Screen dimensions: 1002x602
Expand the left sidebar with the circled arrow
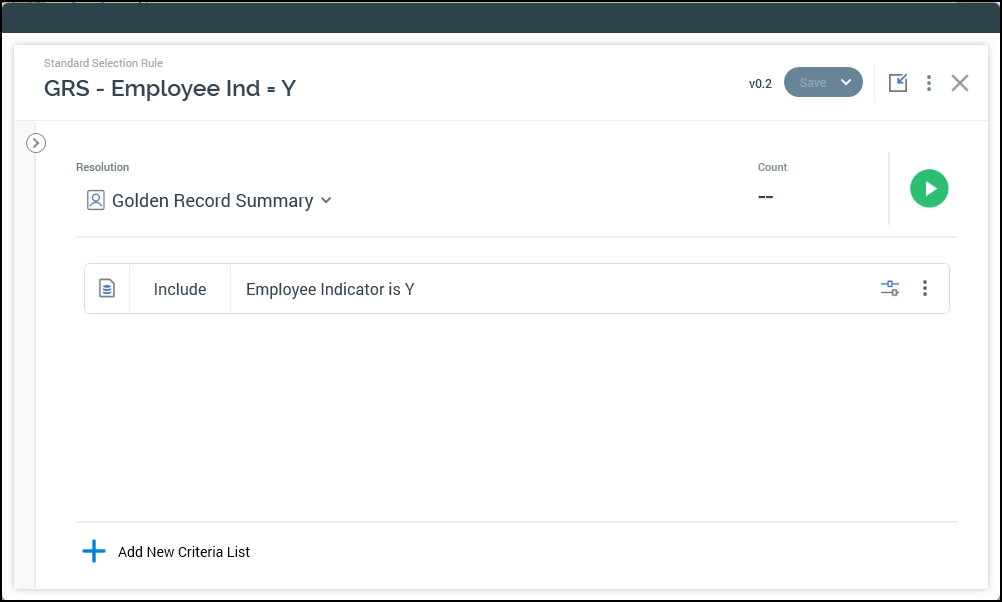coord(36,143)
